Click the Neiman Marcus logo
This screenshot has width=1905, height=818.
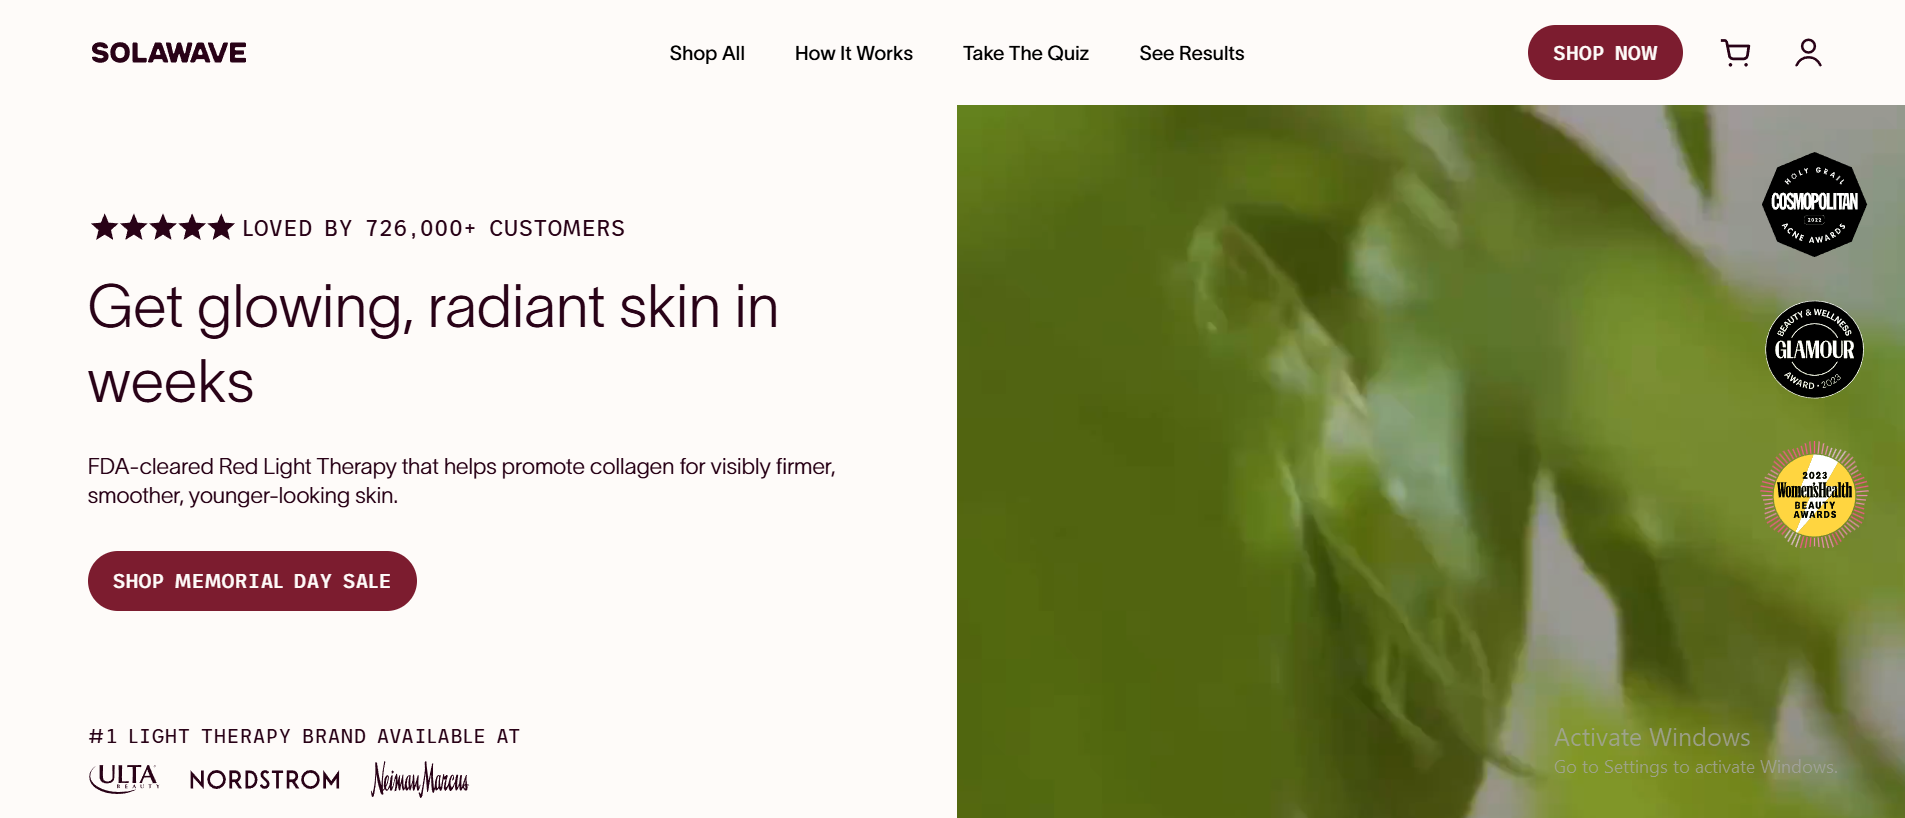point(420,779)
